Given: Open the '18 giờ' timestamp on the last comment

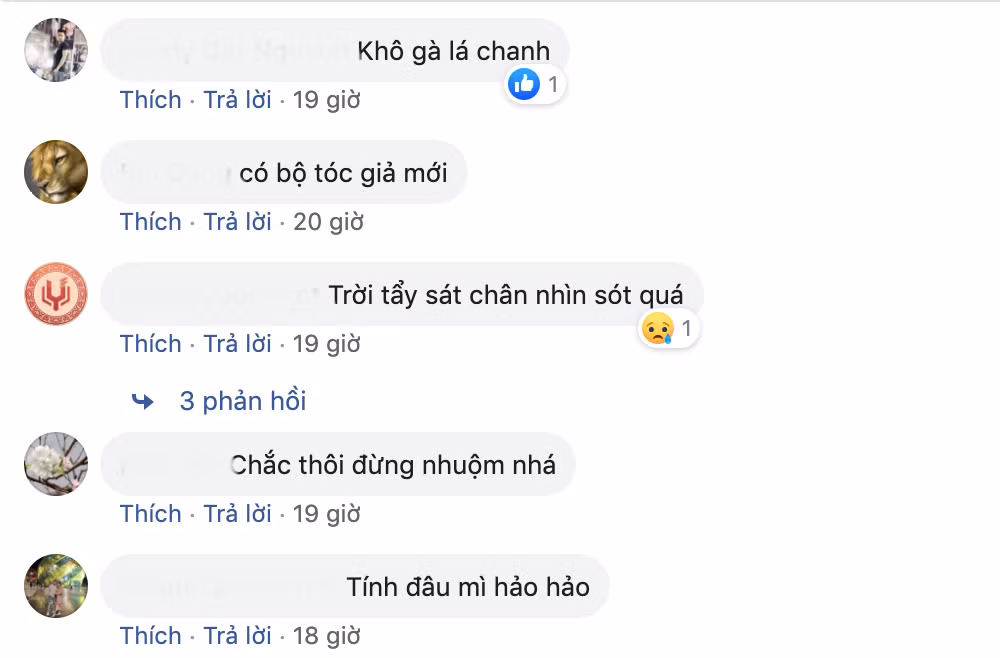Looking at the screenshot, I should pyautogui.click(x=332, y=635).
